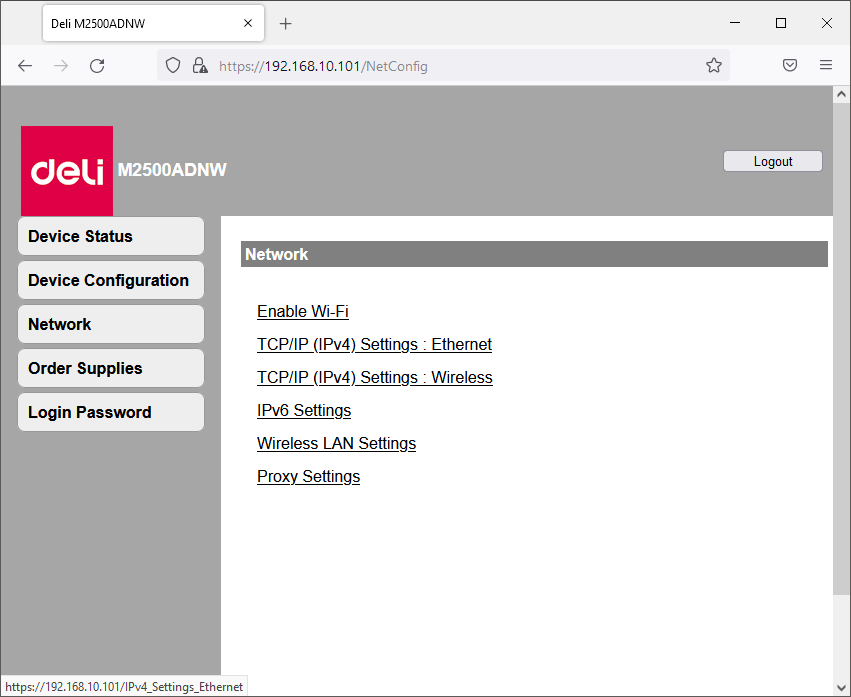Open the Device Configuration section

[110, 280]
